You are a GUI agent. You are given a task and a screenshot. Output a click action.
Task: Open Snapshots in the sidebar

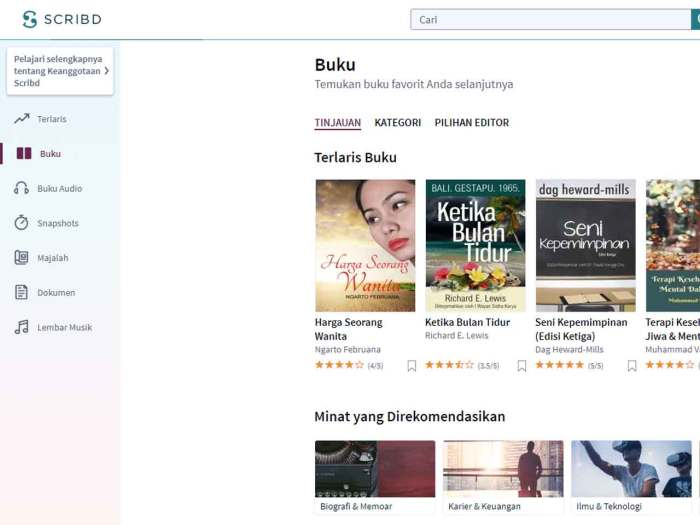point(58,223)
